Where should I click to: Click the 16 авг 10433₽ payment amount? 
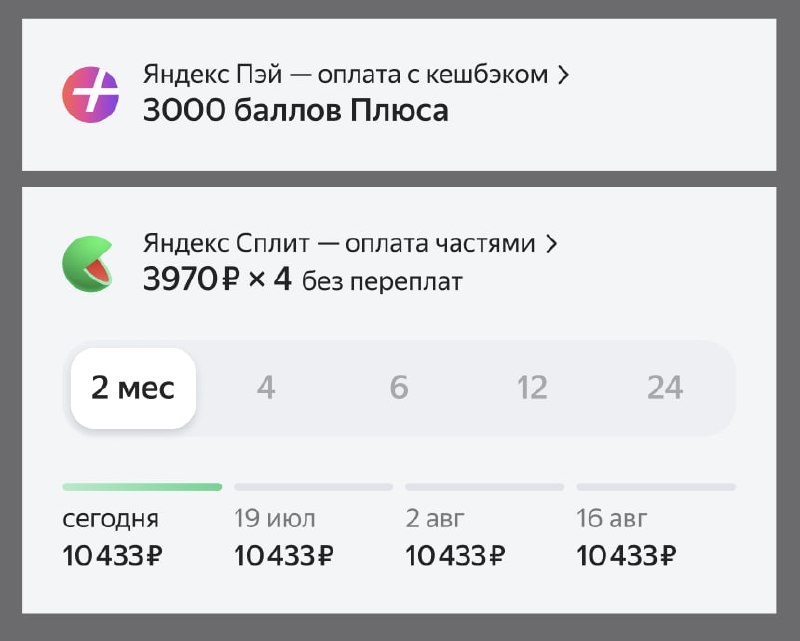[626, 556]
